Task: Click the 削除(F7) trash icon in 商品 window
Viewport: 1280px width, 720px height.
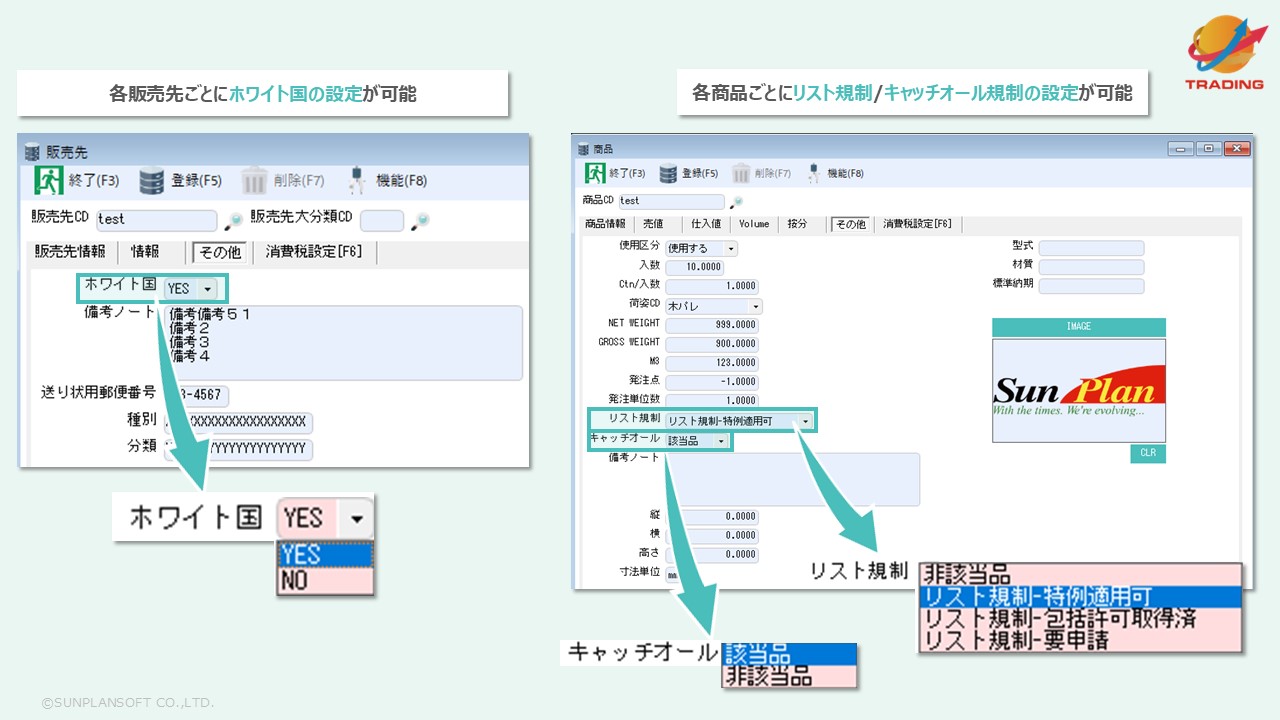Action: [741, 173]
